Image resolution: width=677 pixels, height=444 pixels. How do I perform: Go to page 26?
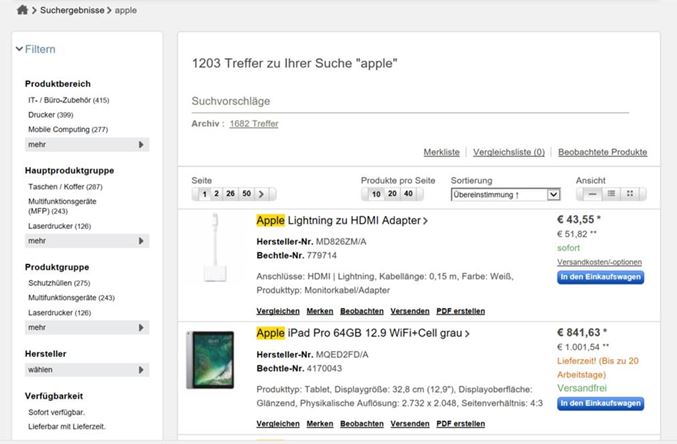tap(231, 194)
